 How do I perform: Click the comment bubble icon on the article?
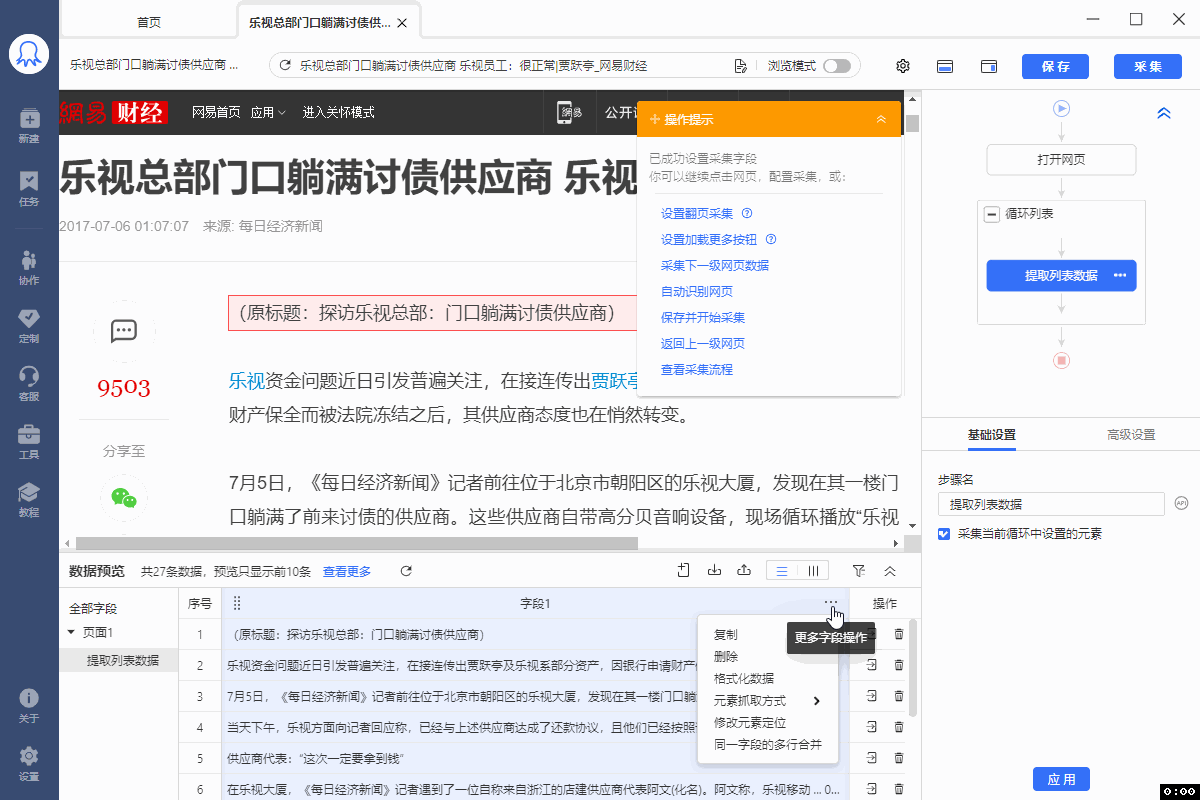point(124,330)
